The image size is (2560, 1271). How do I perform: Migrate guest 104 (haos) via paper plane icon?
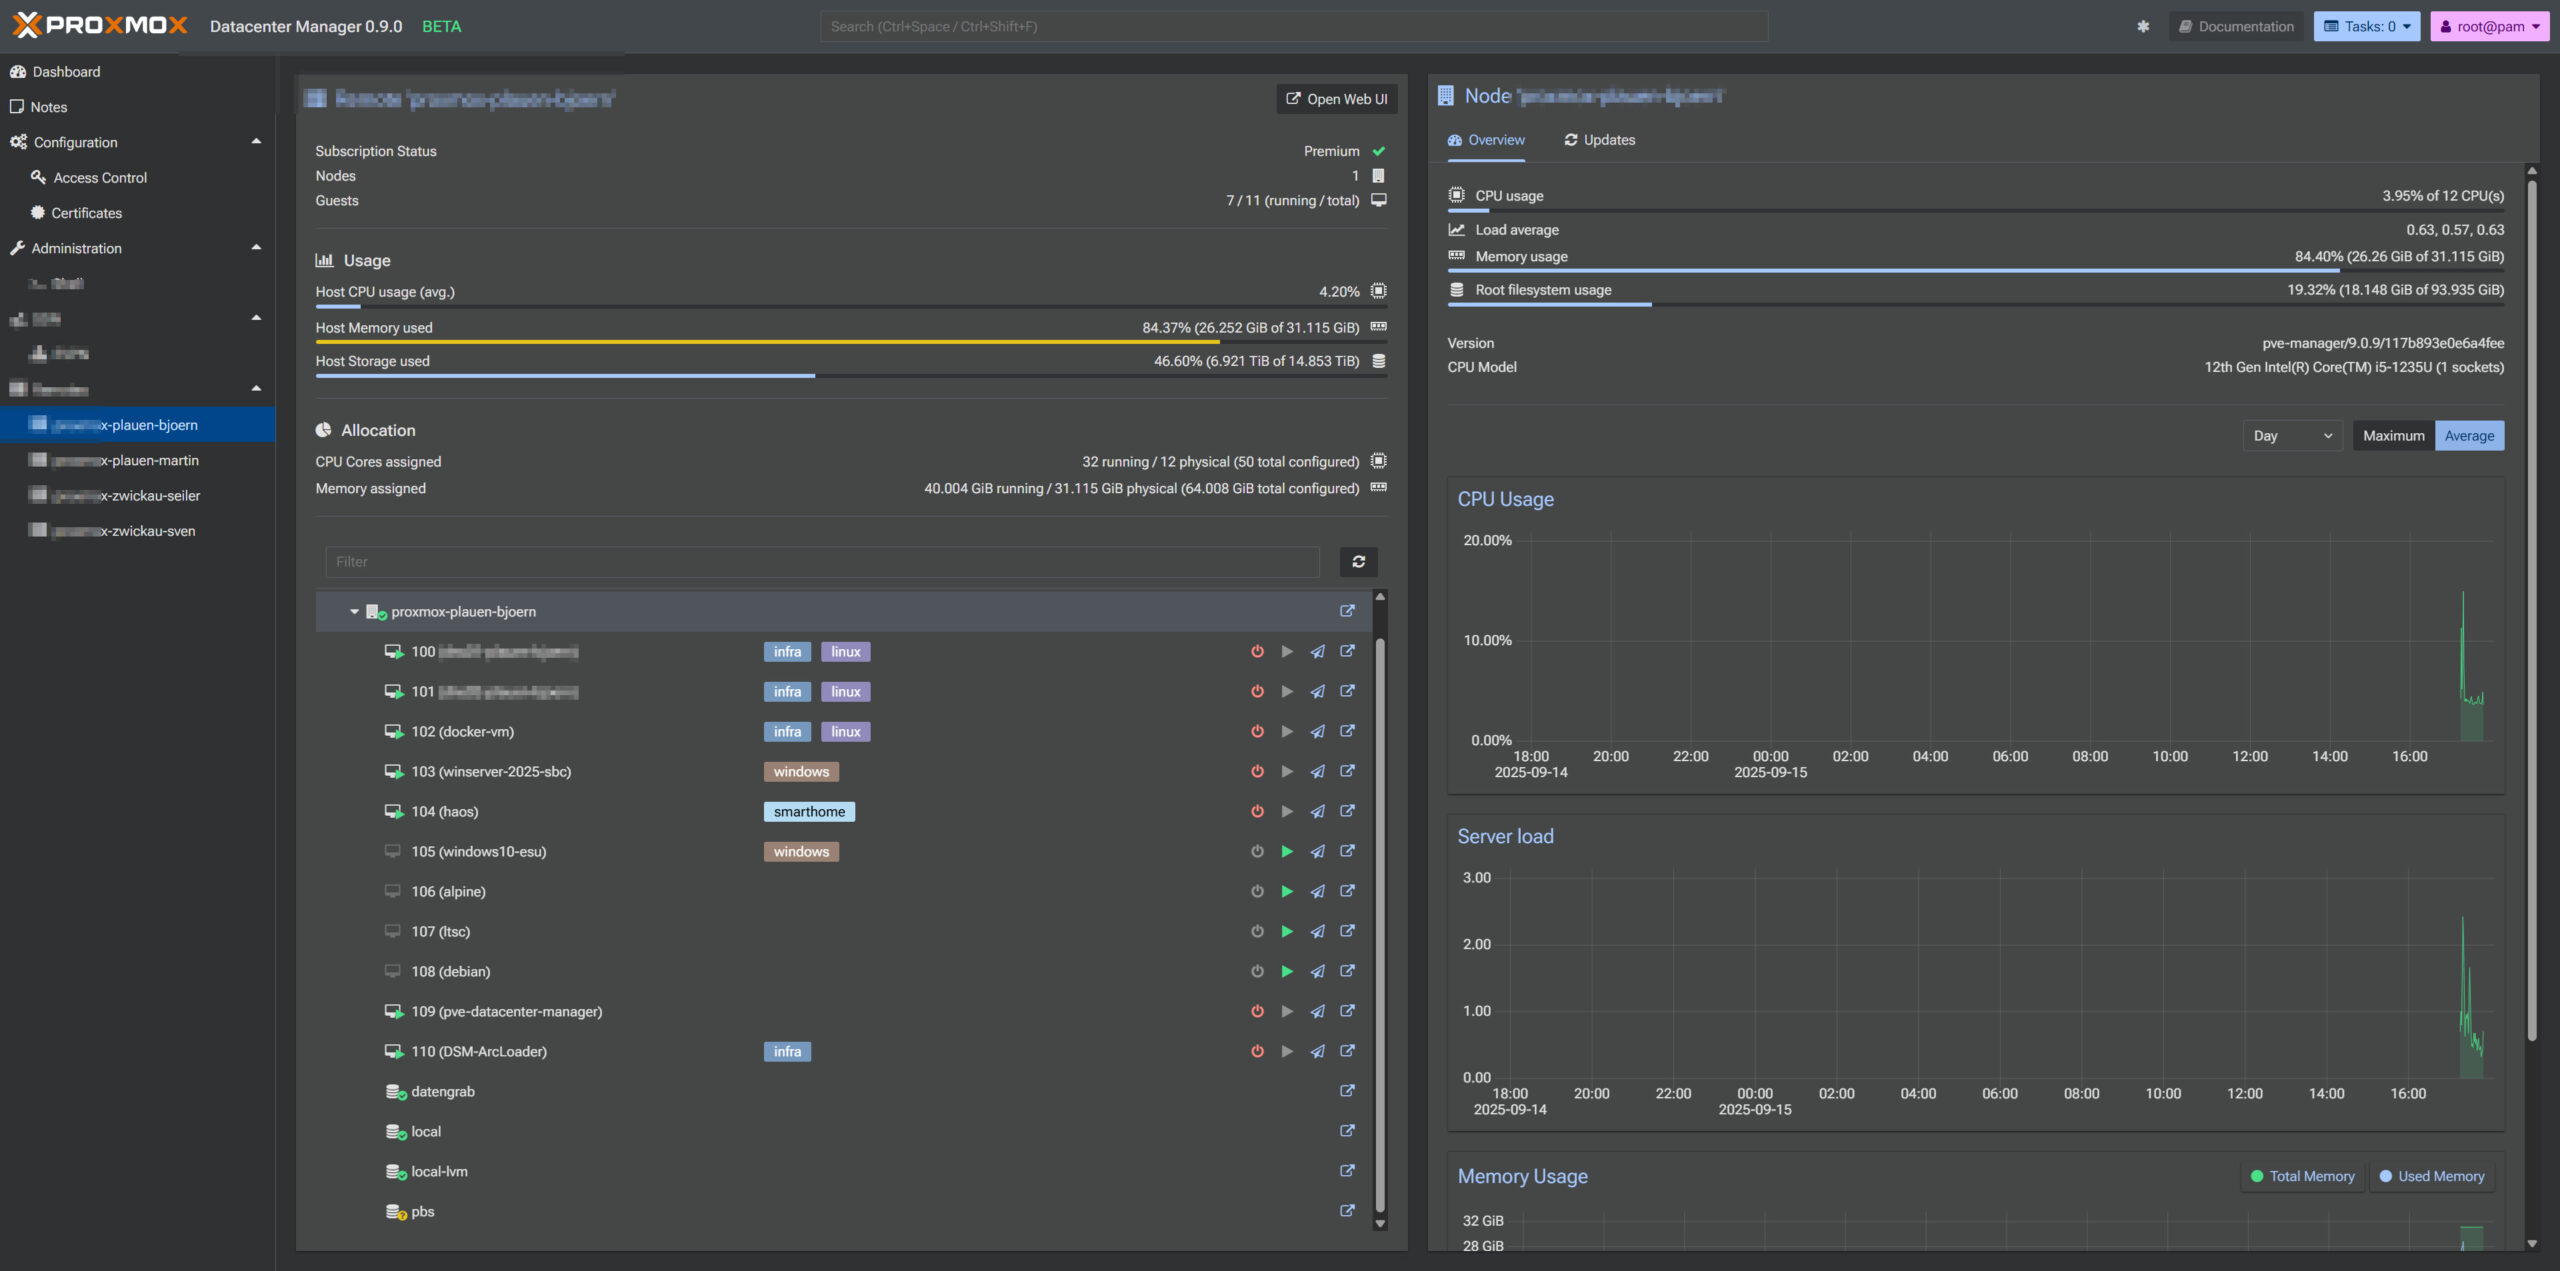[1317, 811]
